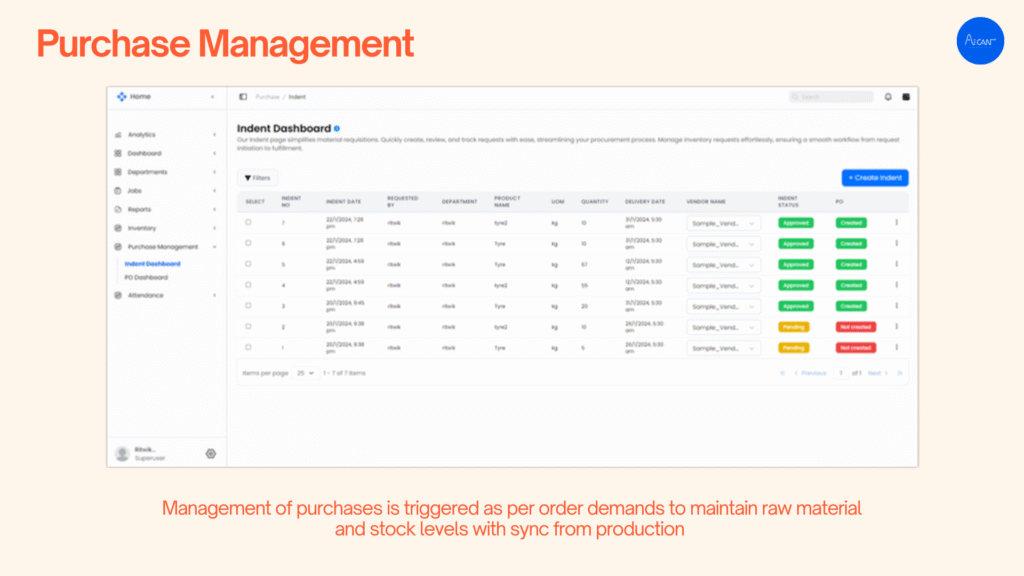Screen dimensions: 1024x576
Task: Open the Filters button
Action: click(257, 178)
